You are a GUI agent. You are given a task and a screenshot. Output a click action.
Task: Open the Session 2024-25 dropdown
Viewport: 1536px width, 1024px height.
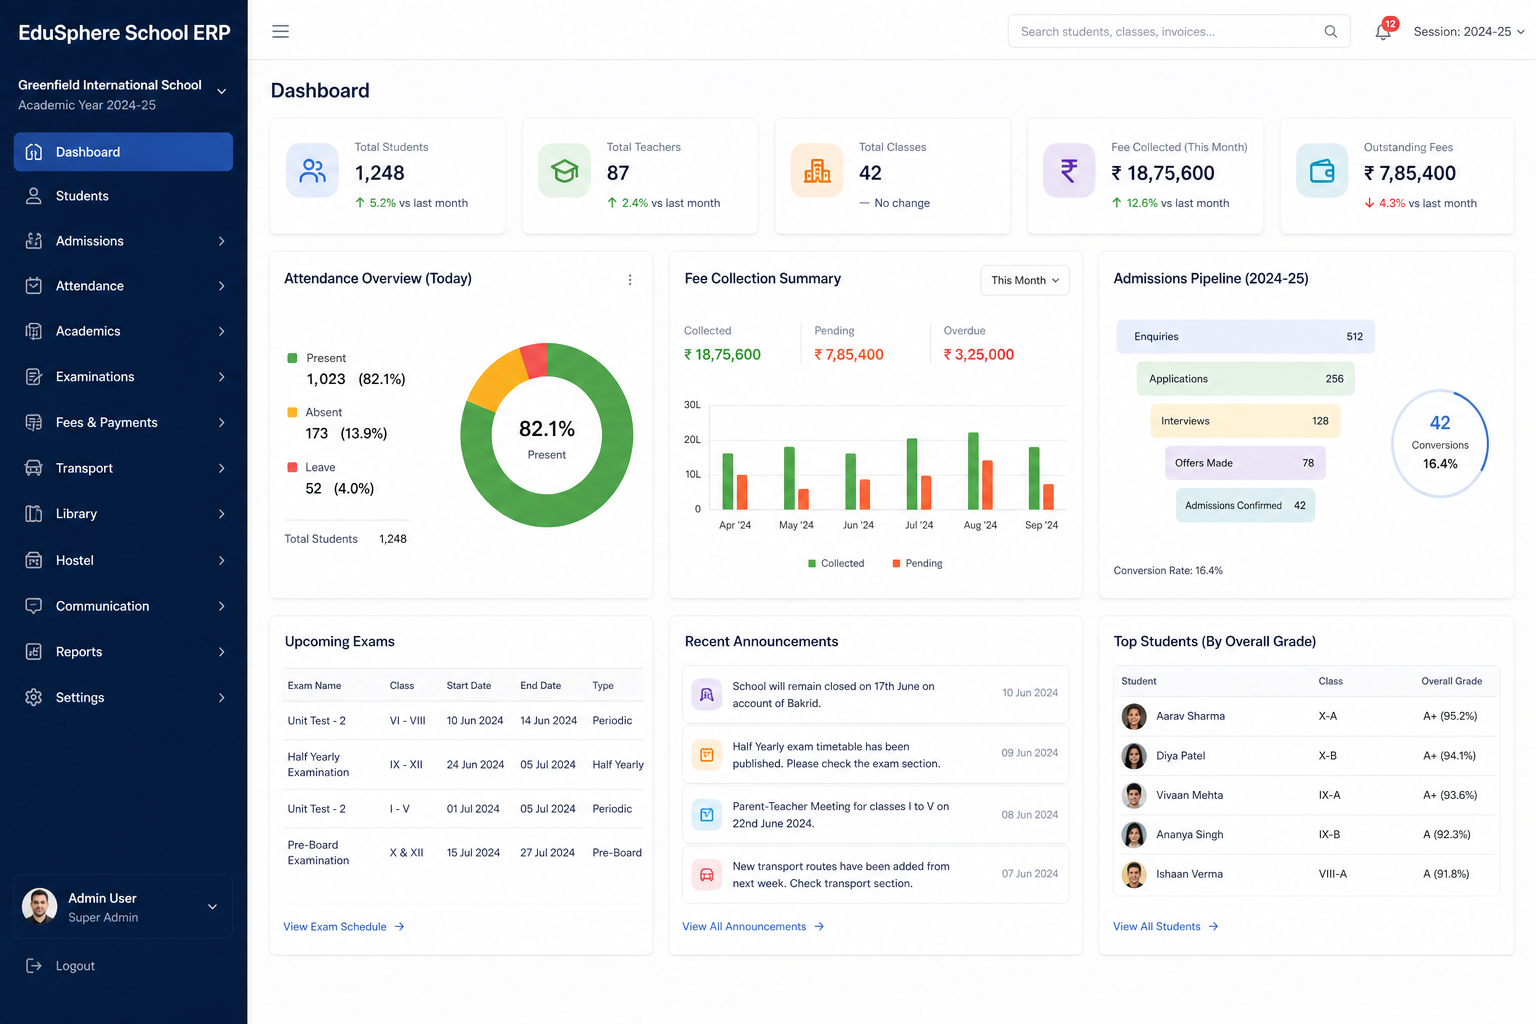[x=1469, y=32]
